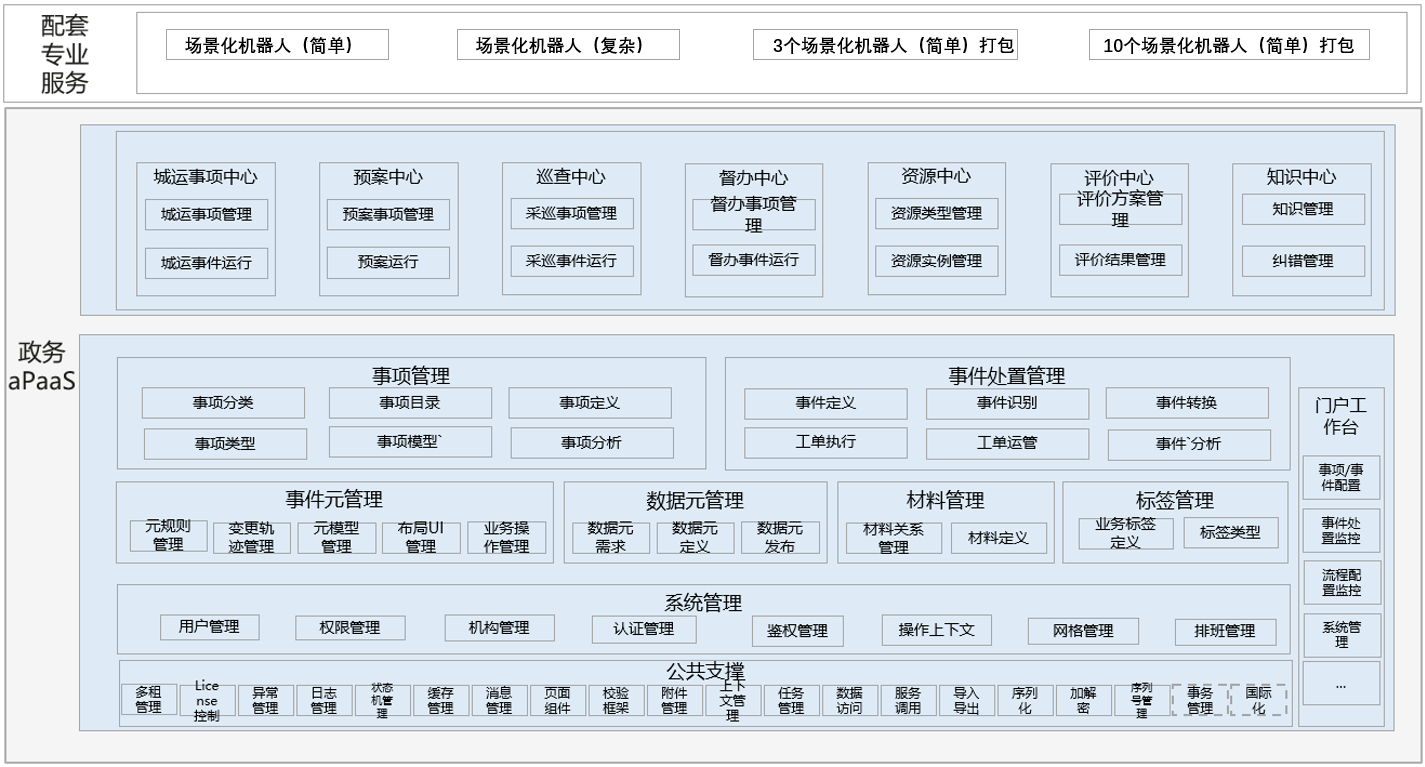Select the 评价方案管理 box

1121,209
